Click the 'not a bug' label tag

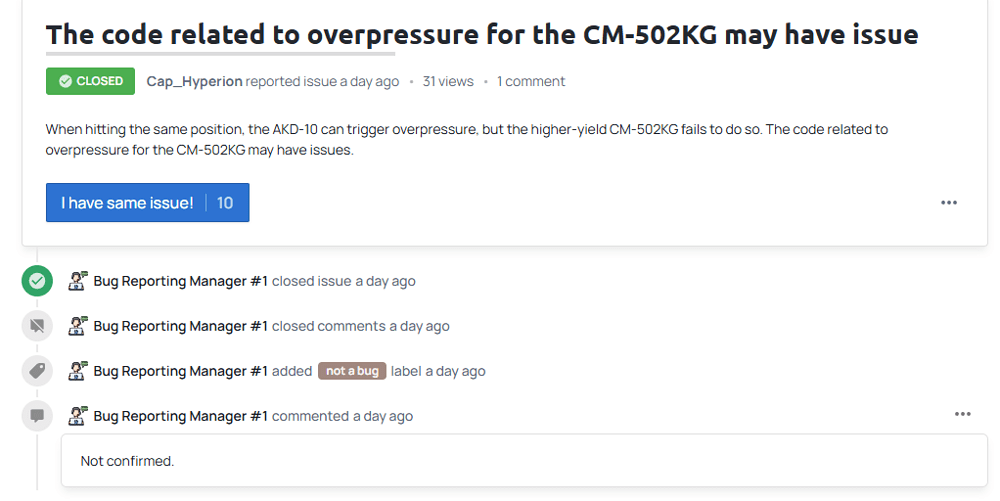352,371
